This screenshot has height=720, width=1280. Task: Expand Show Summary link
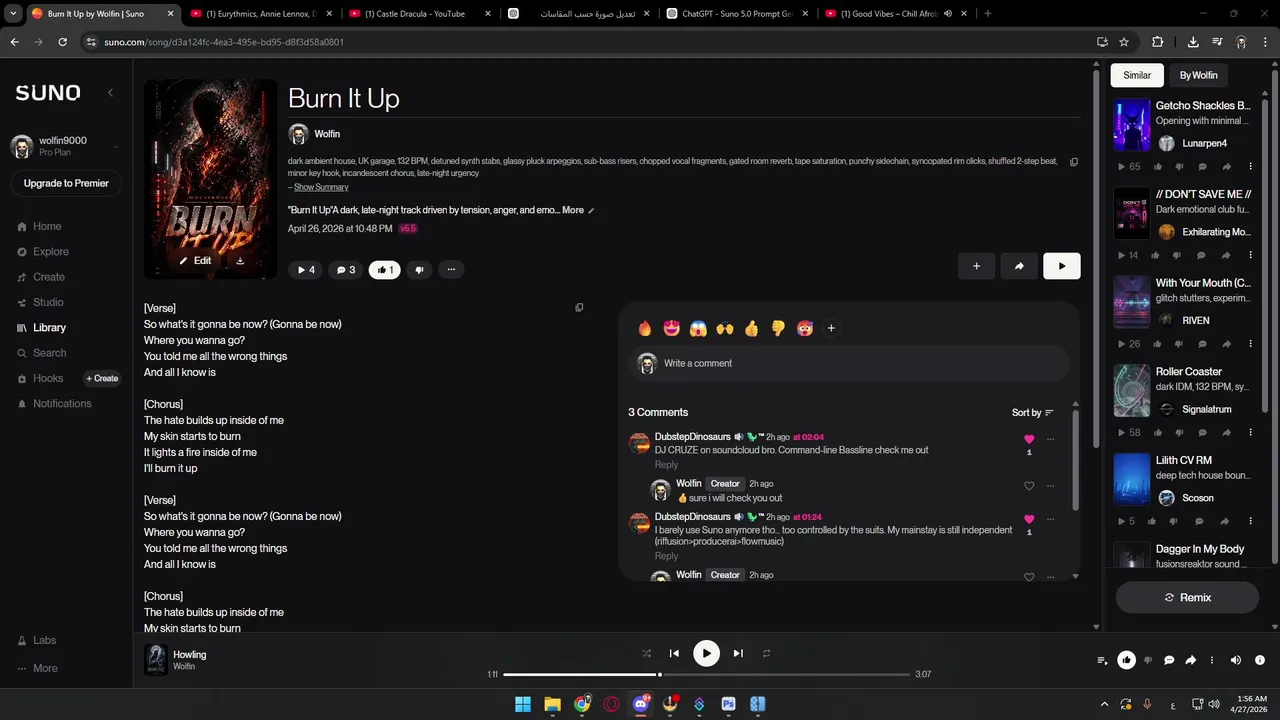point(321,187)
